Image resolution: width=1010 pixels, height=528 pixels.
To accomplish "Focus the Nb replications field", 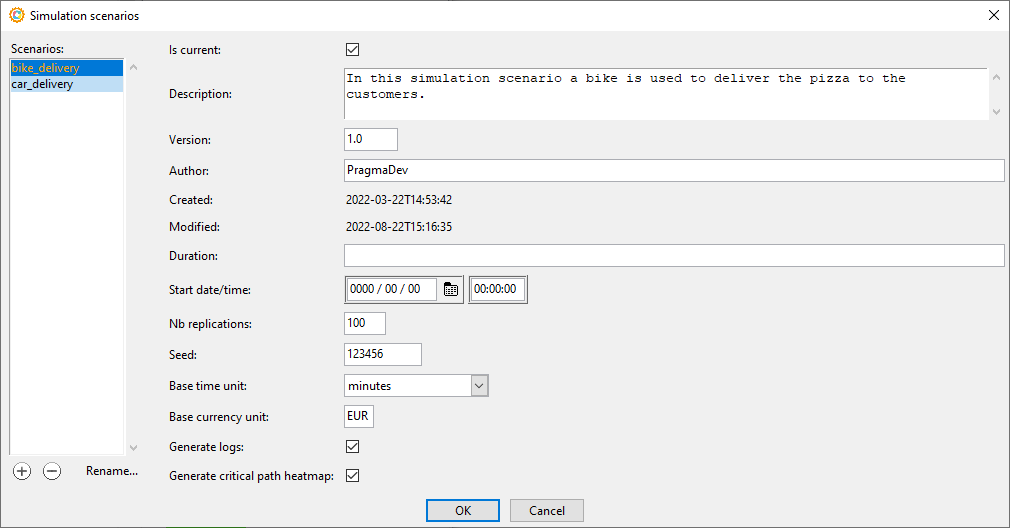I will [364, 323].
